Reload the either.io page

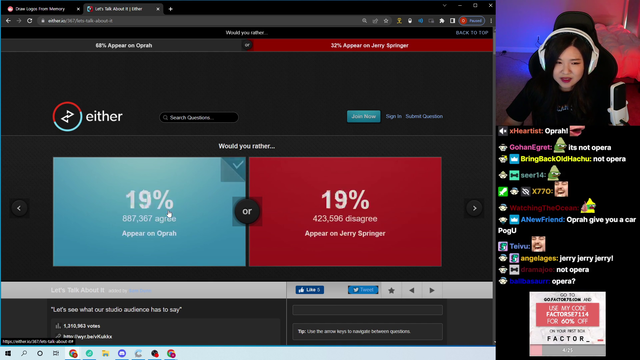pos(29,20)
